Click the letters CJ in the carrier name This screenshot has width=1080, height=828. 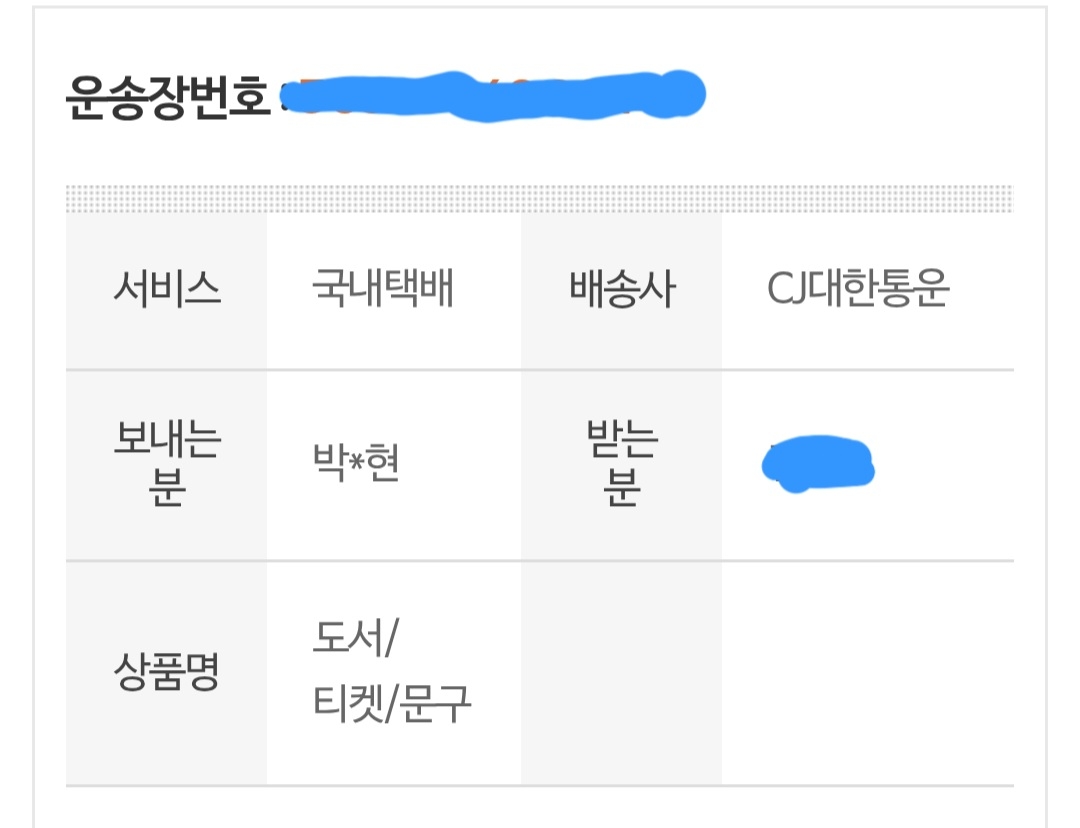pos(788,290)
